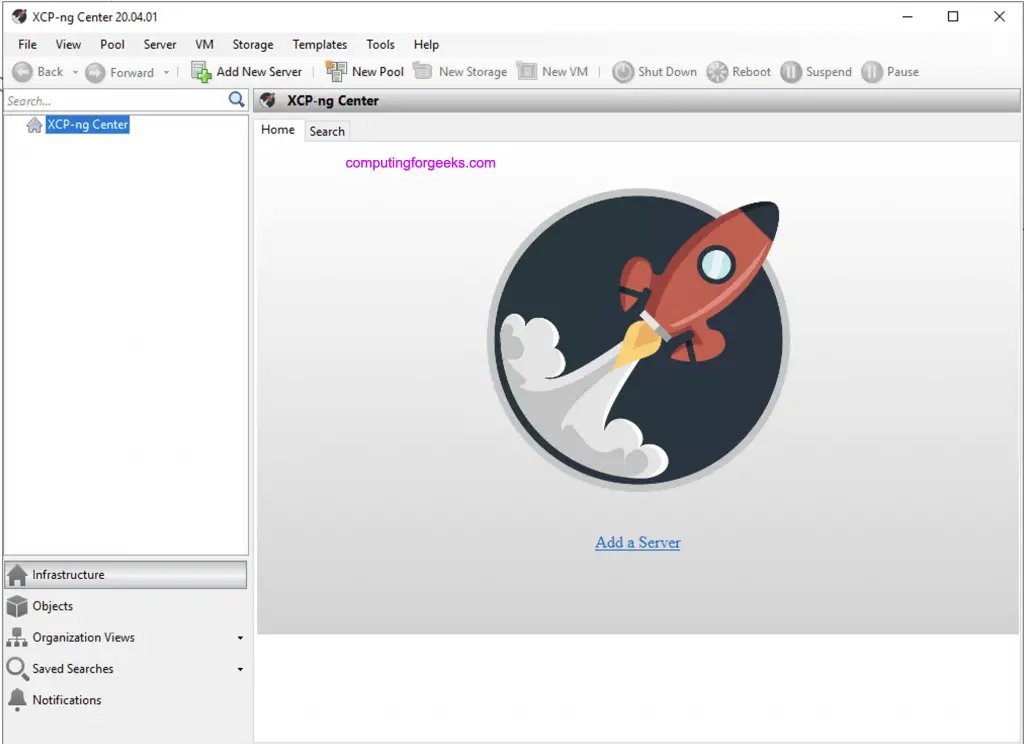Click the Notifications bell icon
This screenshot has width=1024, height=744.
[x=17, y=700]
